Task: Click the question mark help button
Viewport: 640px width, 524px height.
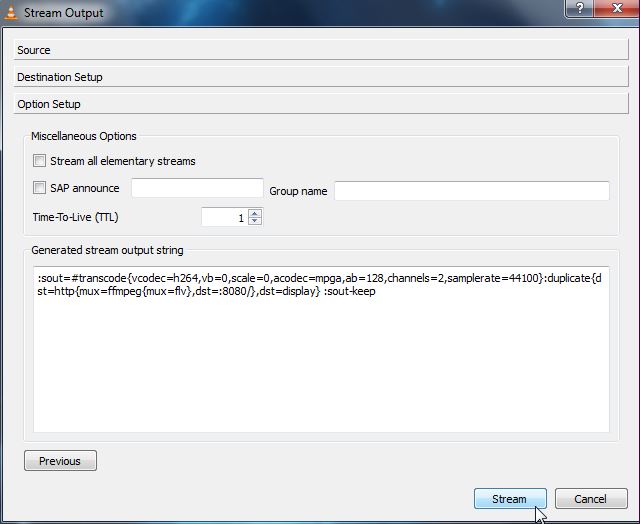Action: coord(578,8)
